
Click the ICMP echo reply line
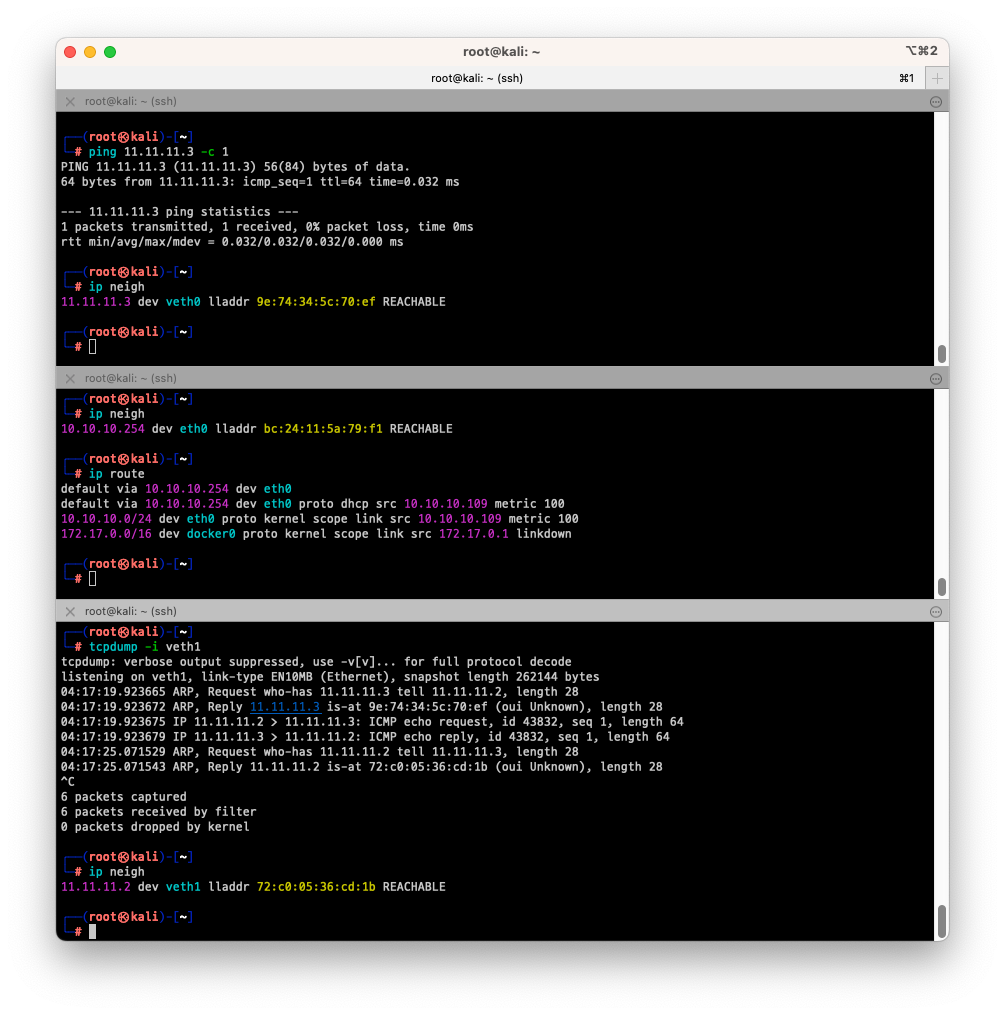tap(365, 737)
